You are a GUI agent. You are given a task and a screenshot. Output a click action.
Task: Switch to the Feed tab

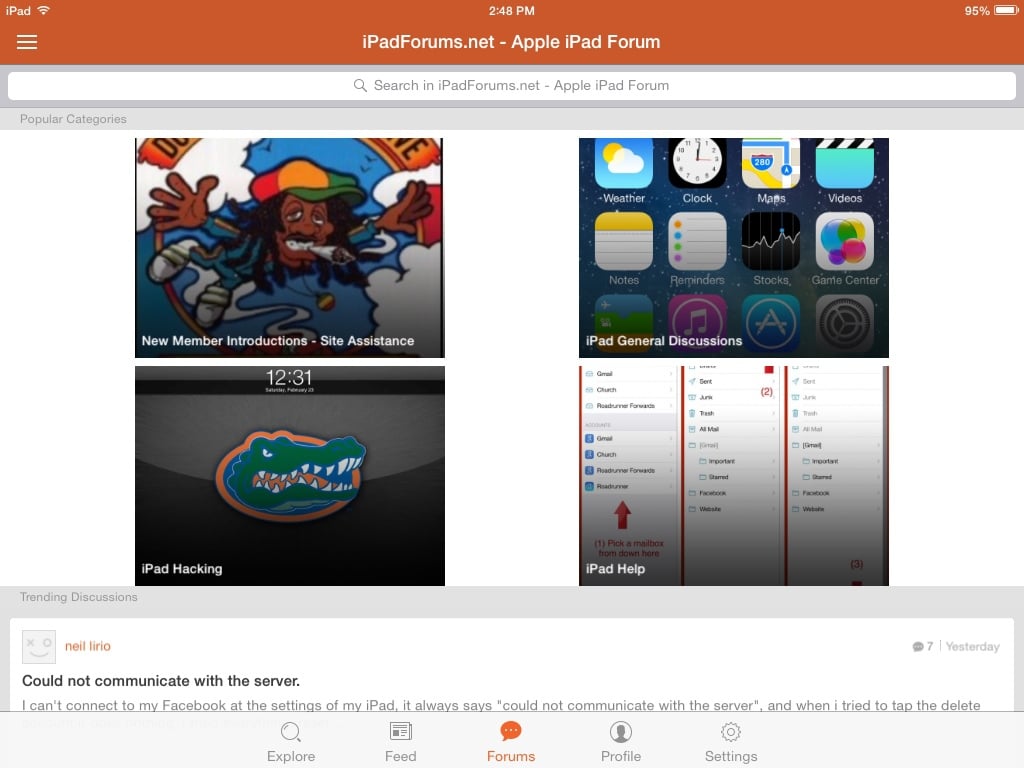pos(400,742)
